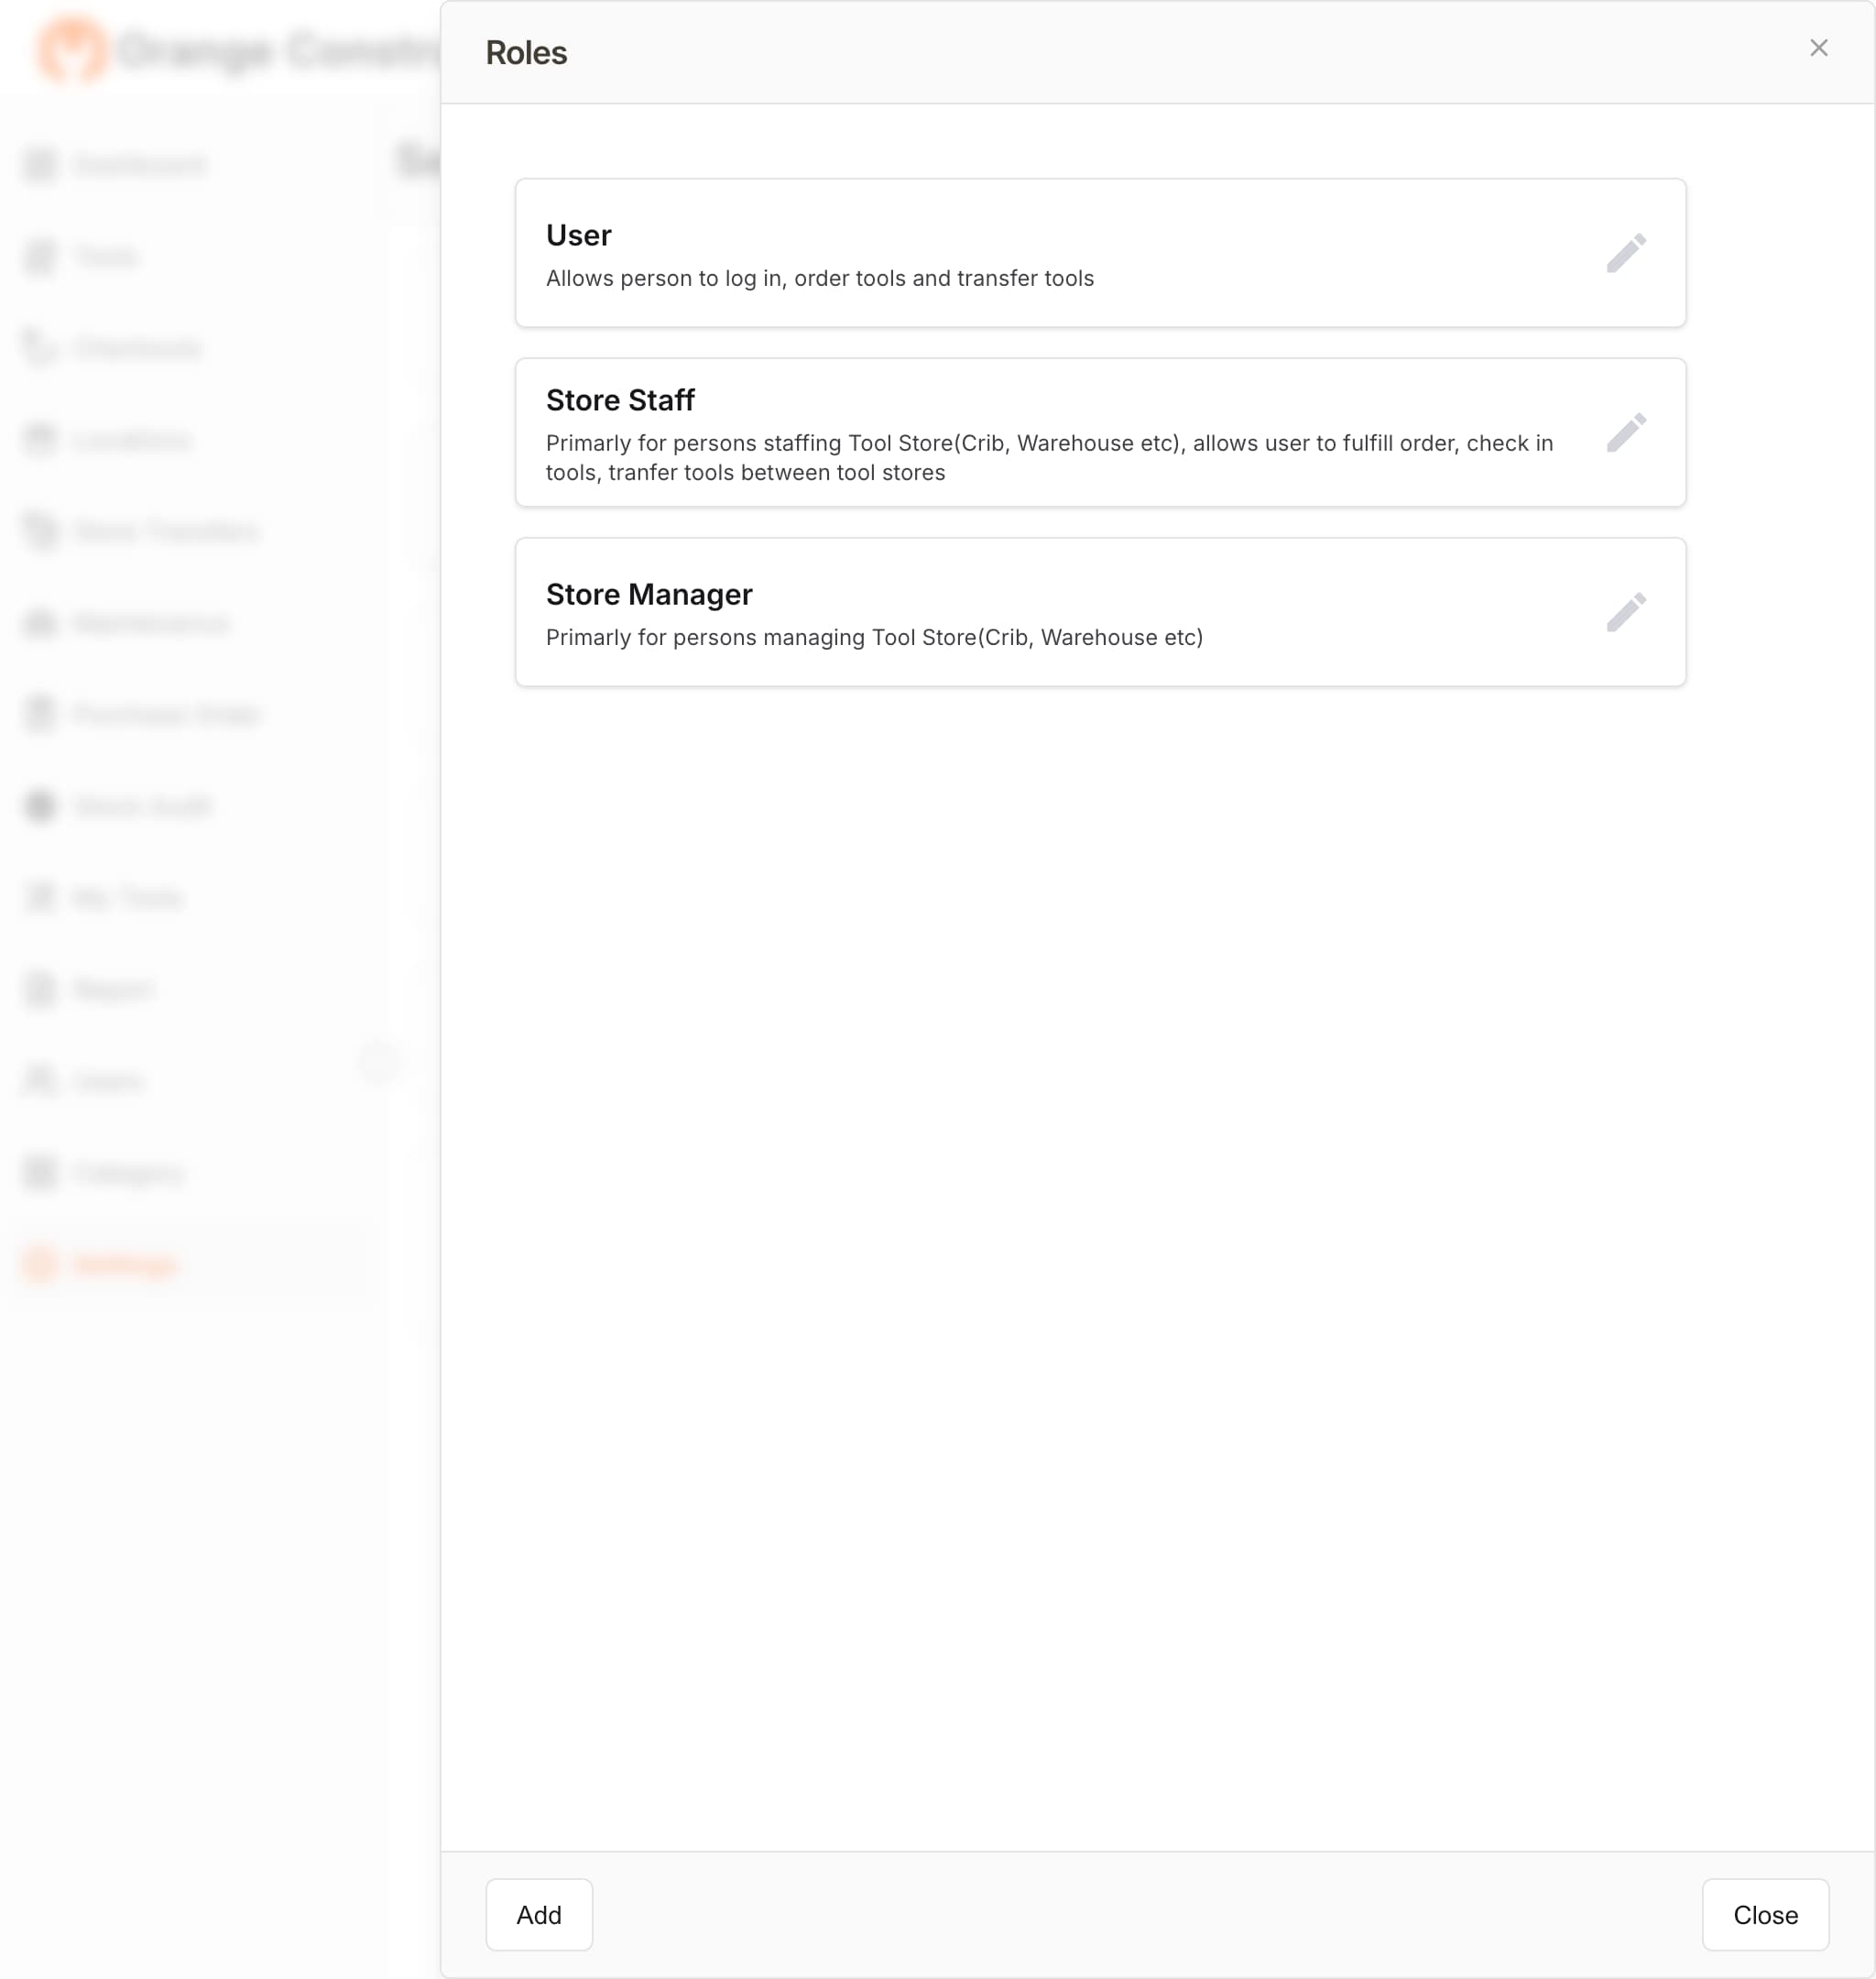Screen dimensions: 1876x1979
Task: Navigate to Users in sidebar
Action: click(x=109, y=1081)
